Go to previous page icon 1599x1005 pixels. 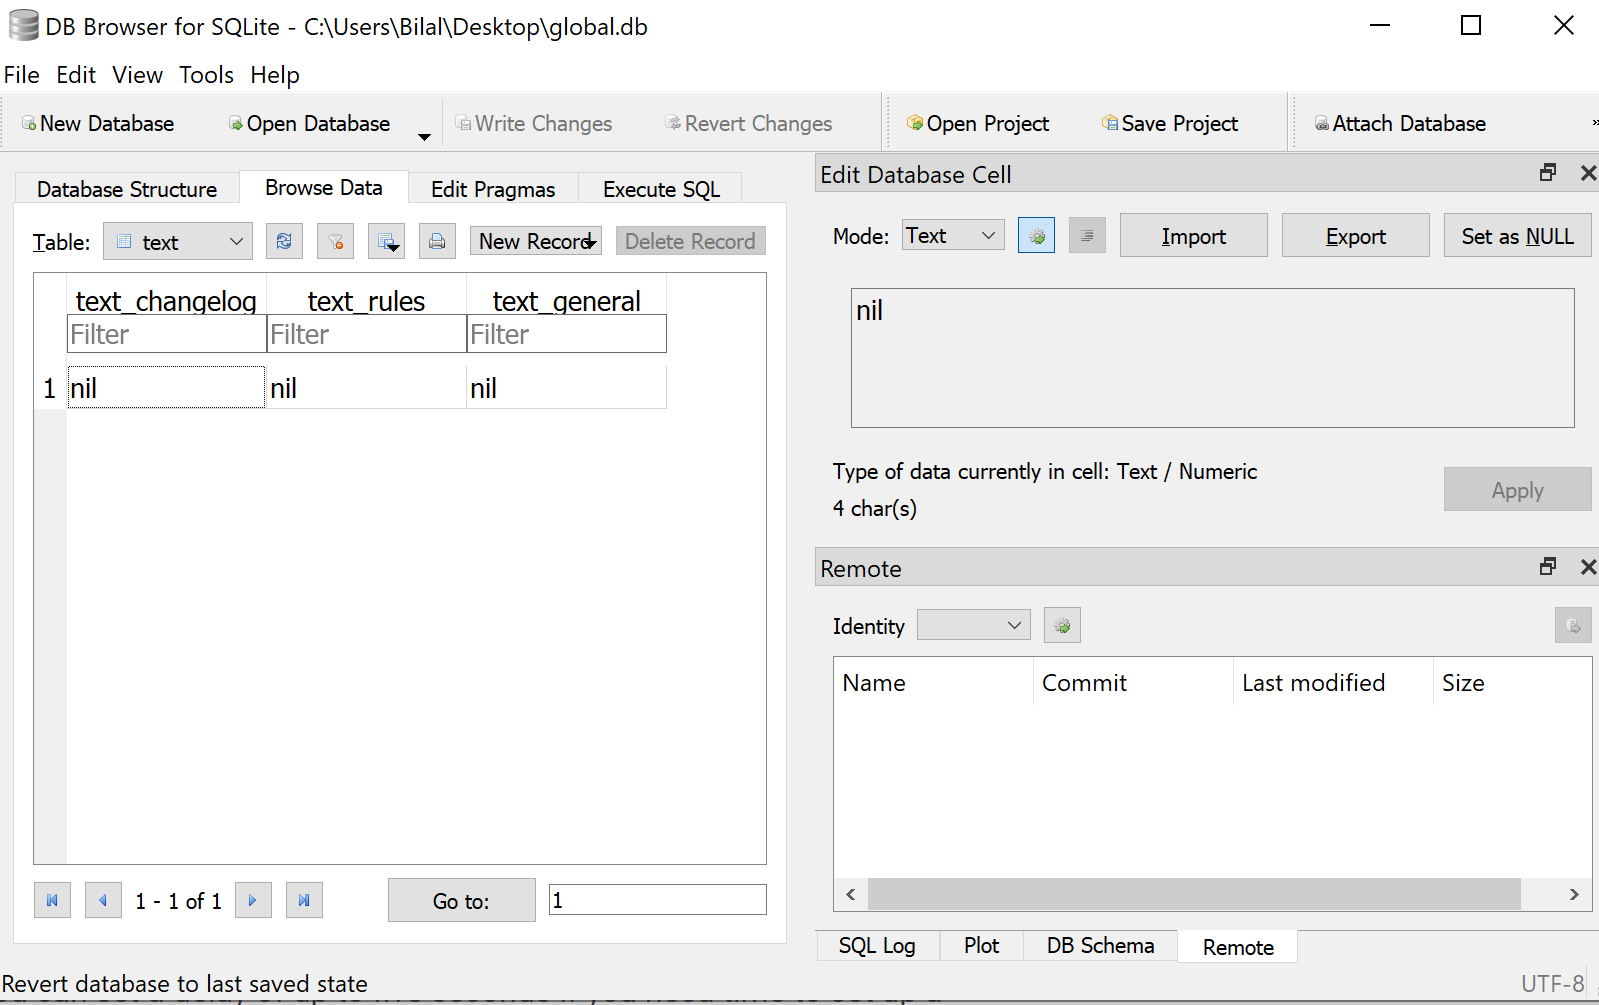tap(103, 900)
